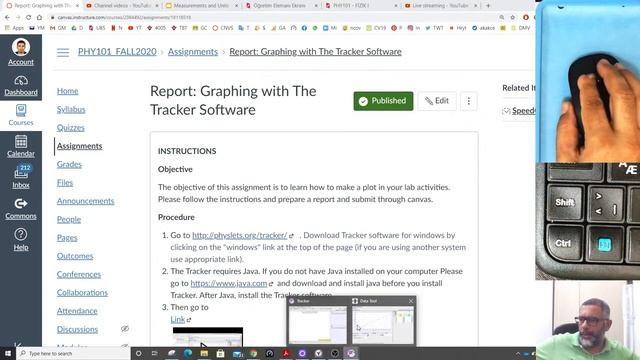Toggle the course navigation hamburger menu

(x=63, y=52)
